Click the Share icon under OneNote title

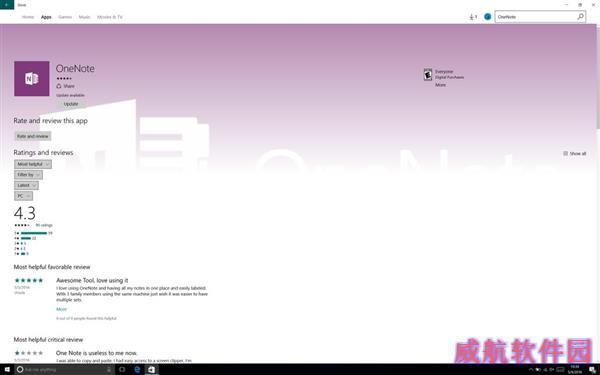click(x=59, y=86)
